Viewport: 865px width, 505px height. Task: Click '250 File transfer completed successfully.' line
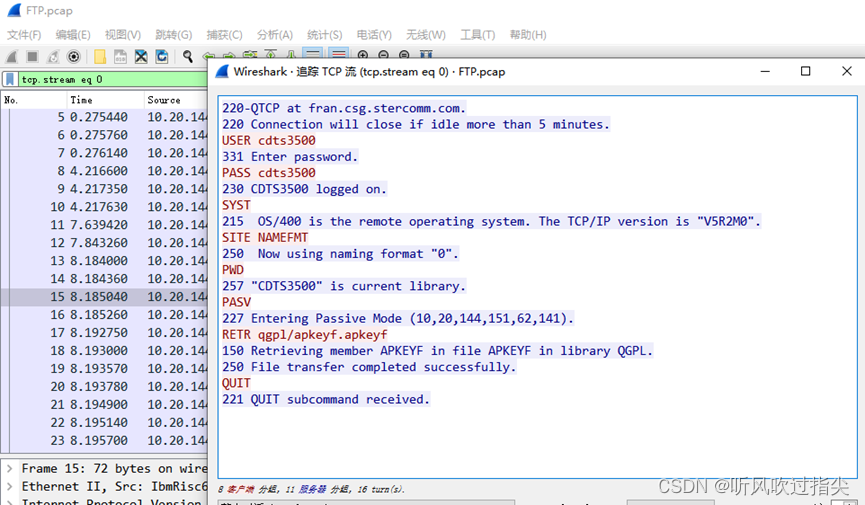369,367
